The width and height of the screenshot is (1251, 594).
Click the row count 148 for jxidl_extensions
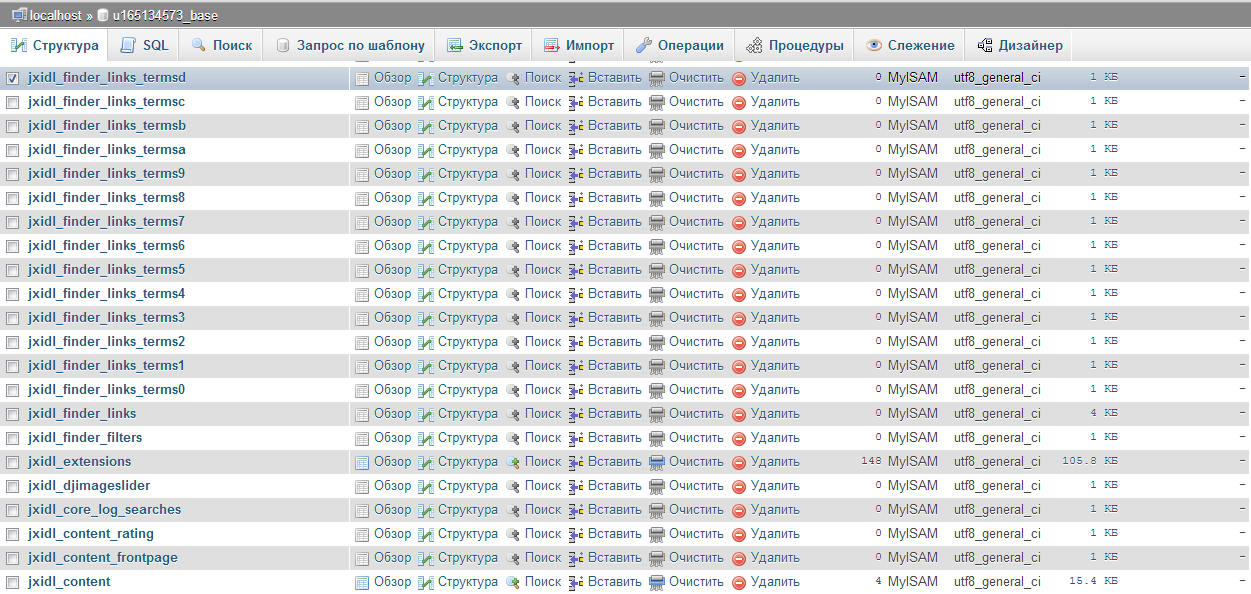[871, 462]
